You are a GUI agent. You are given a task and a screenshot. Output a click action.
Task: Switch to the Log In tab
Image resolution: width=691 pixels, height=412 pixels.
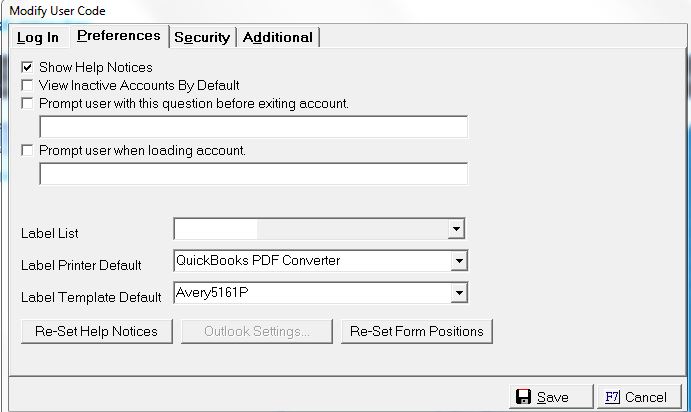tap(38, 38)
